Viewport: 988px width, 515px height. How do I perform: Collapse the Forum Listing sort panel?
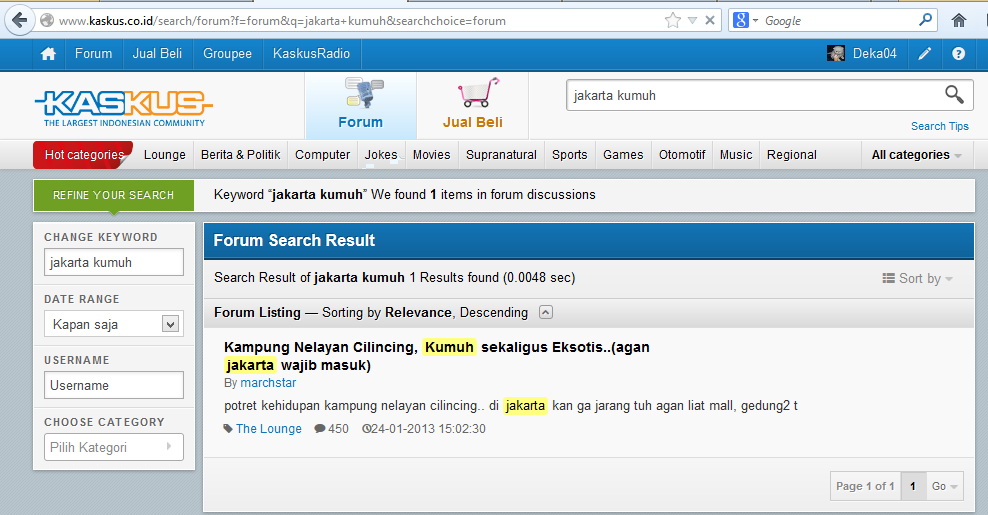[x=546, y=312]
